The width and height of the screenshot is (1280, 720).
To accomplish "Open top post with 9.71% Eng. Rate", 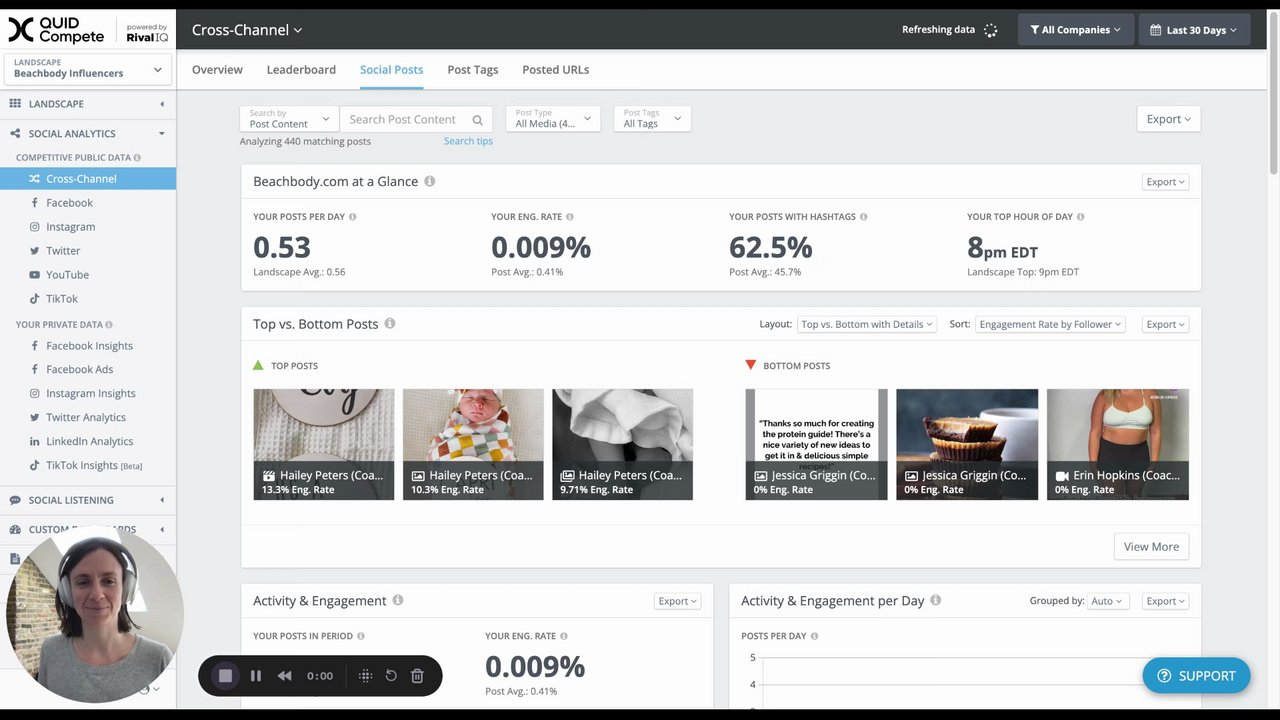I will tap(622, 444).
